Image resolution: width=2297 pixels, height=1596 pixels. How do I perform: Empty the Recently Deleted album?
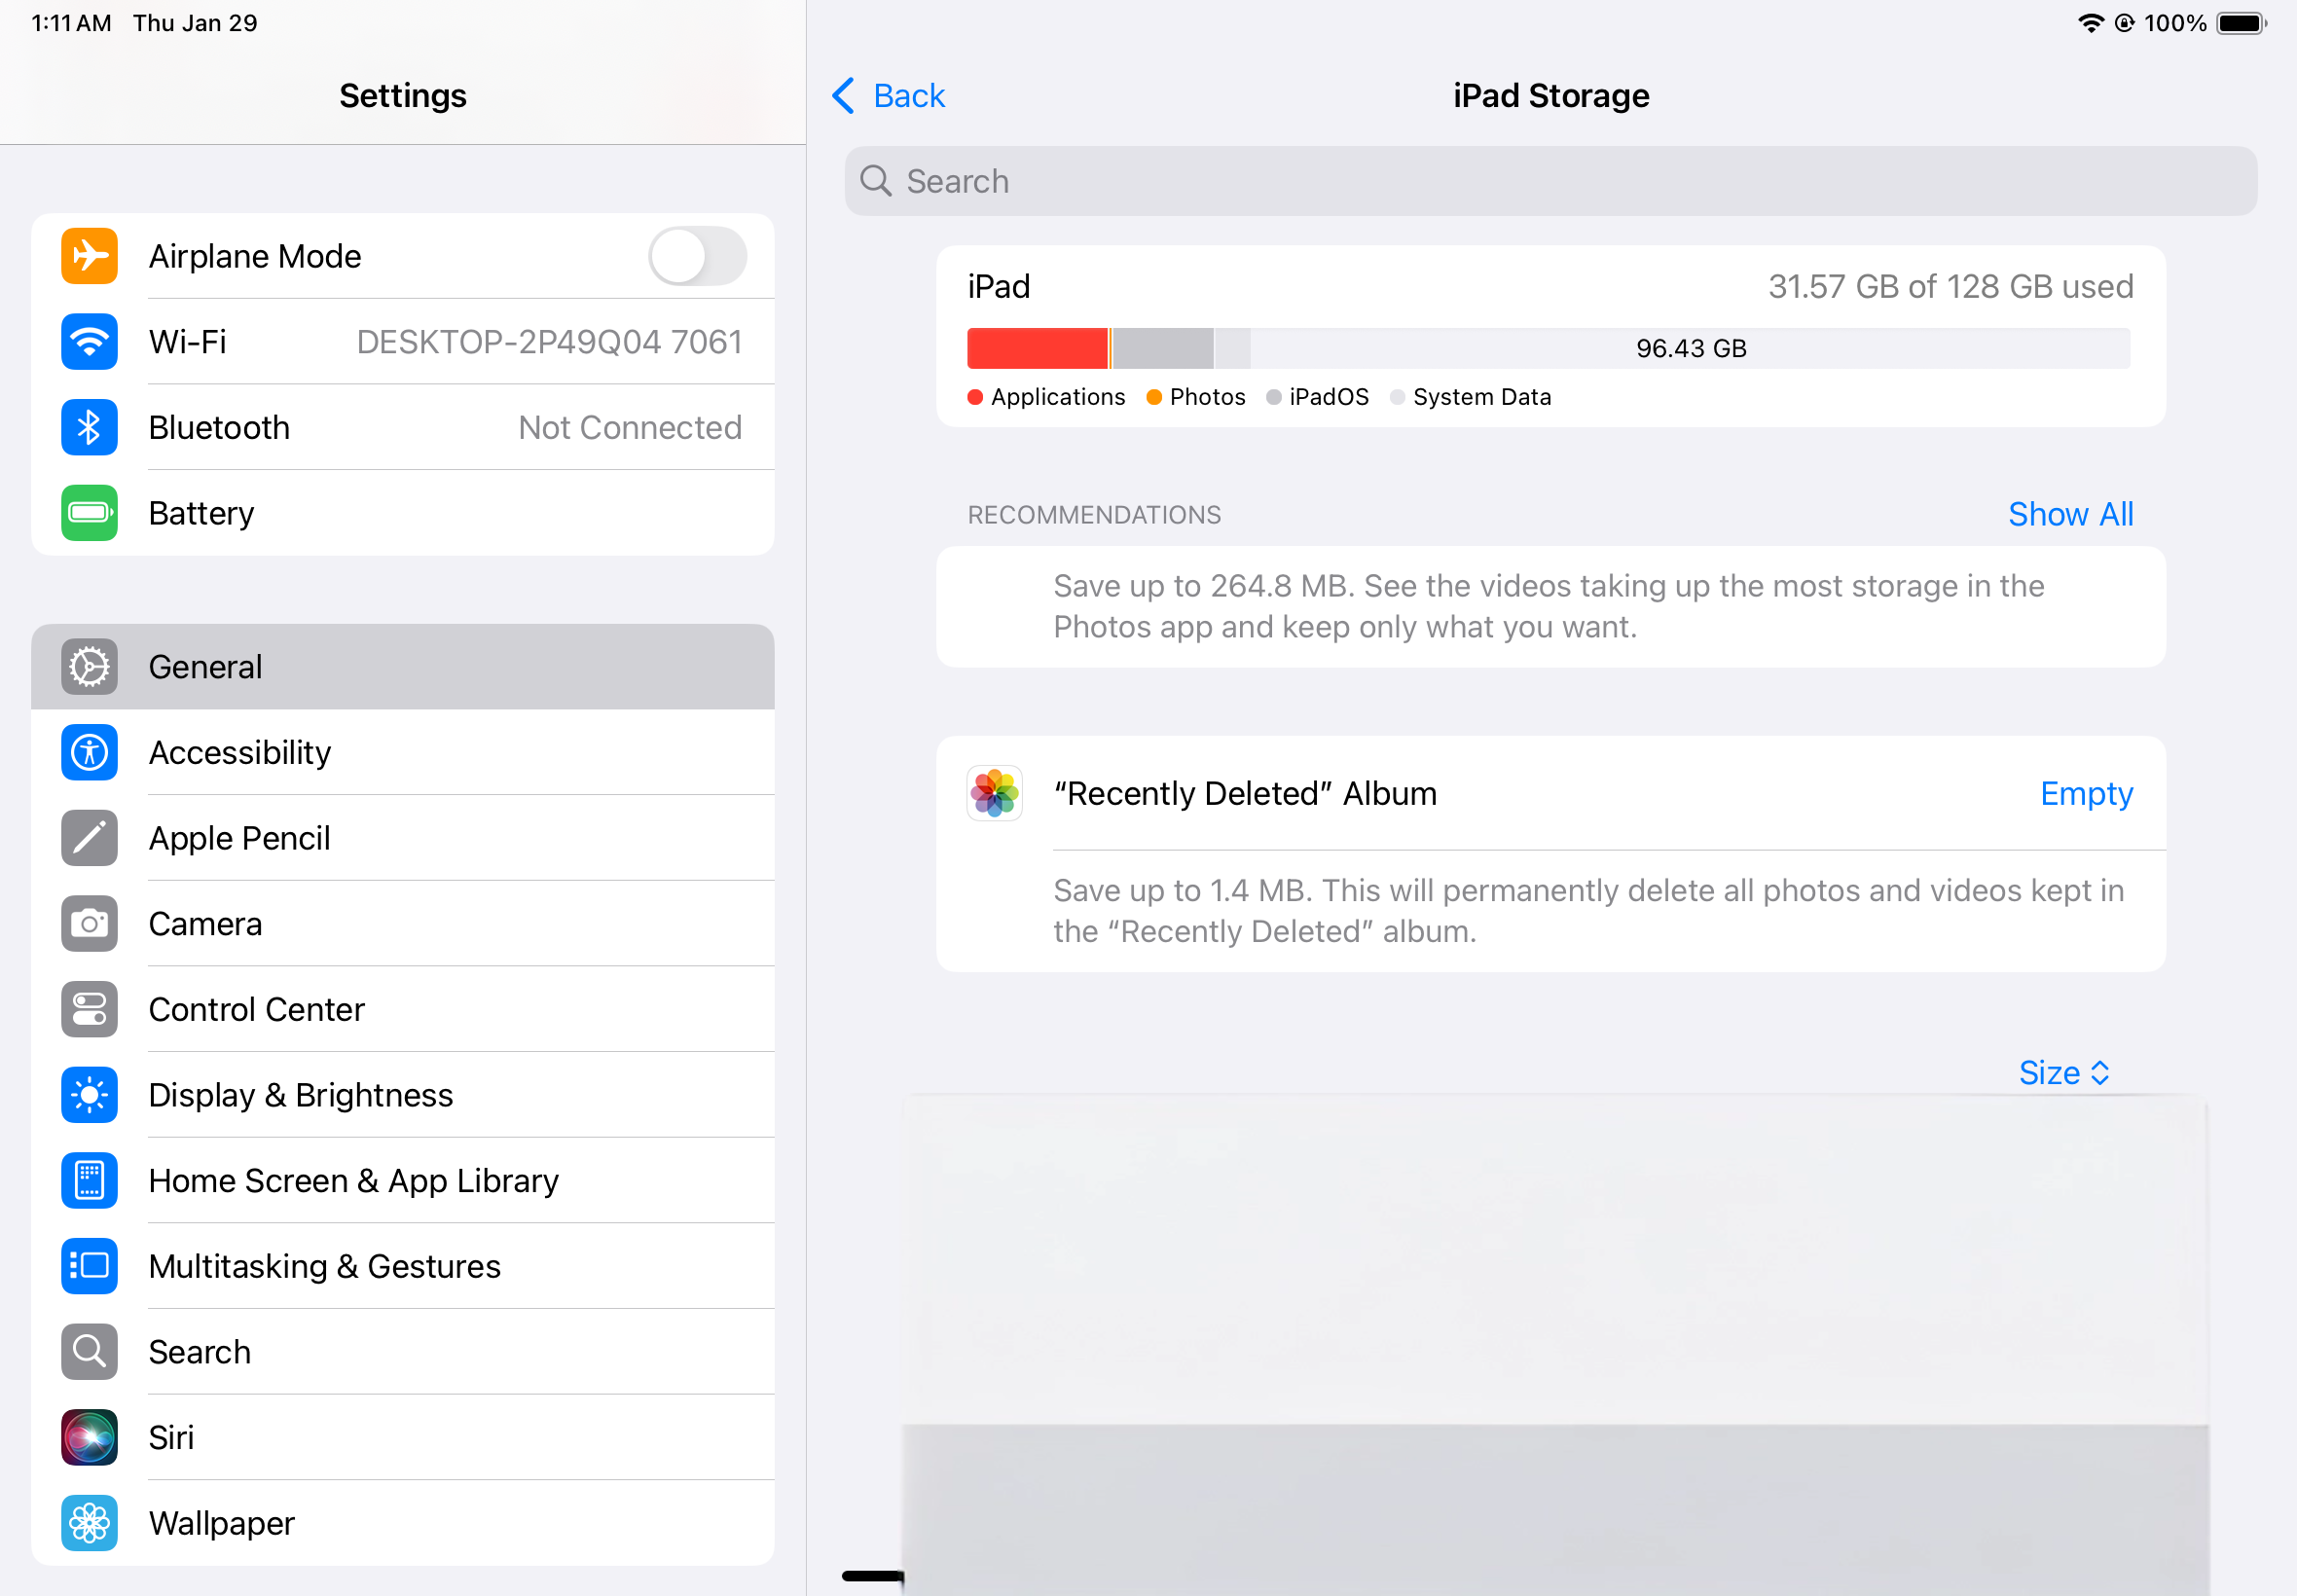[2086, 793]
